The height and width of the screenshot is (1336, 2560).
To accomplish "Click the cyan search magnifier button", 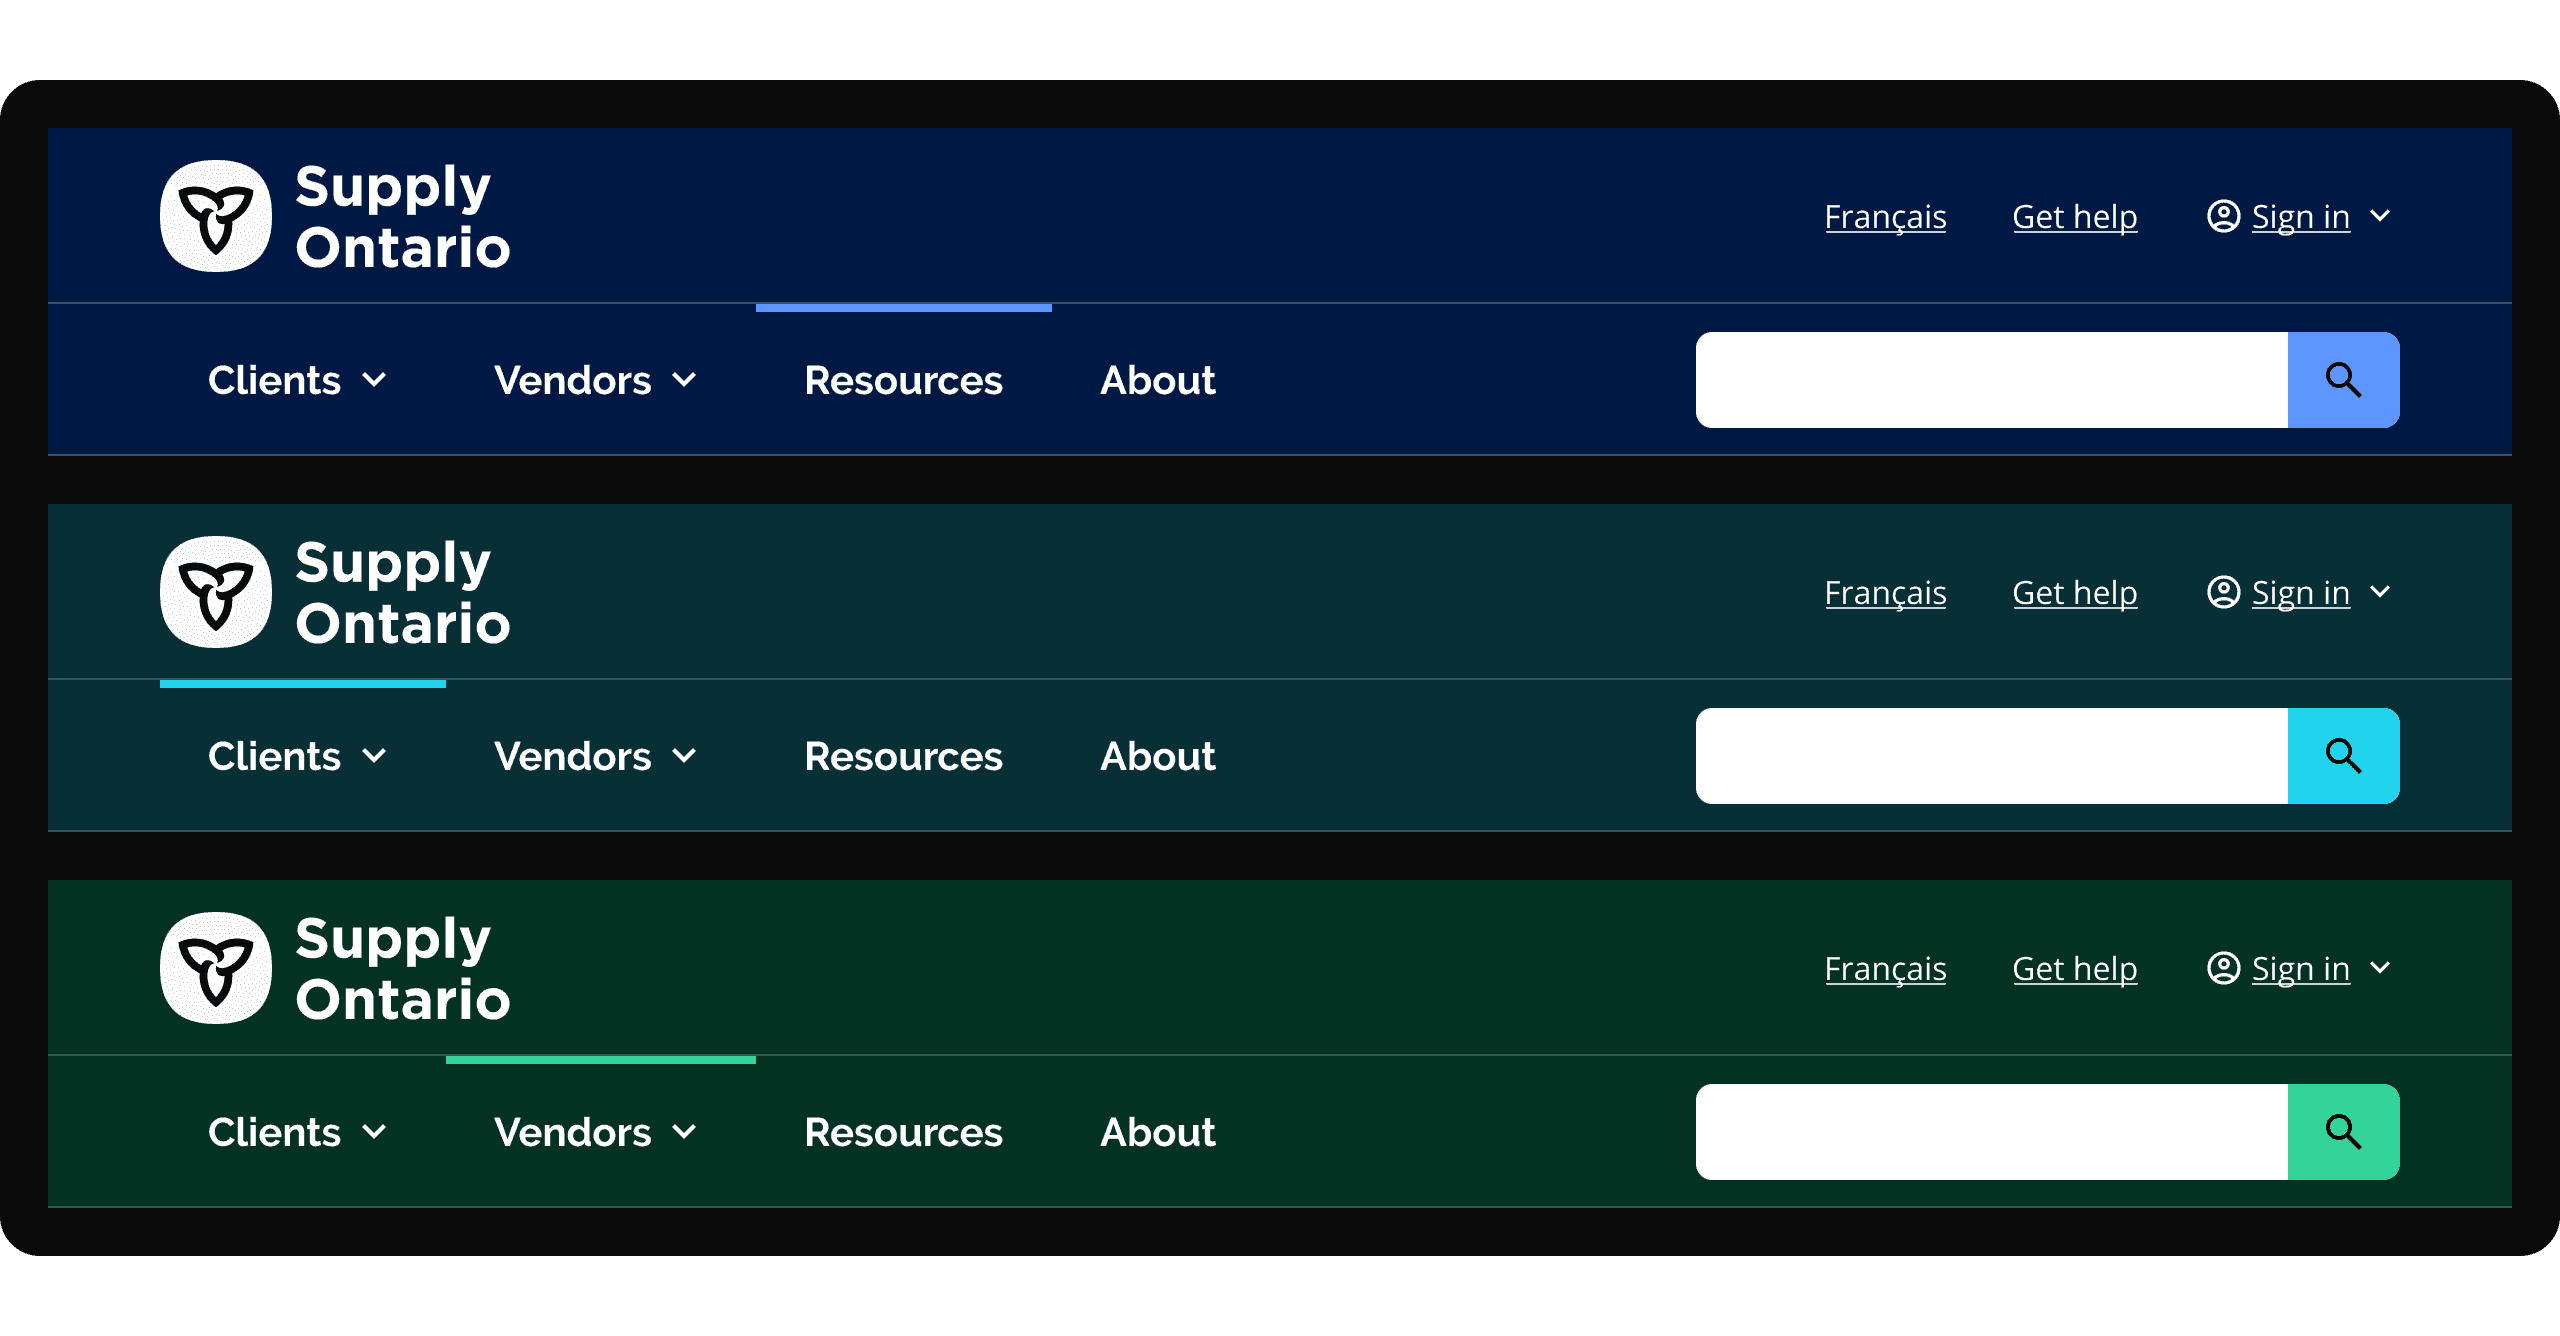I will point(2343,756).
